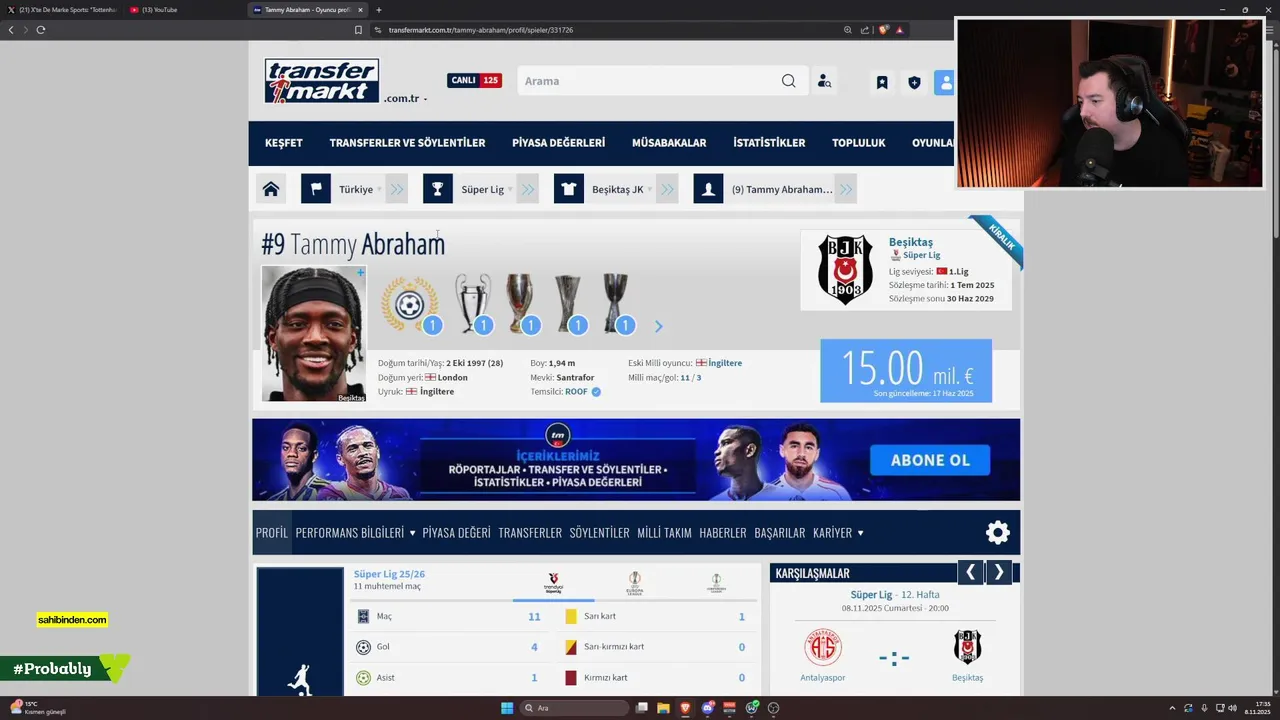Open File Explorer from taskbar
Viewport: 1280px width, 720px height.
coord(663,708)
